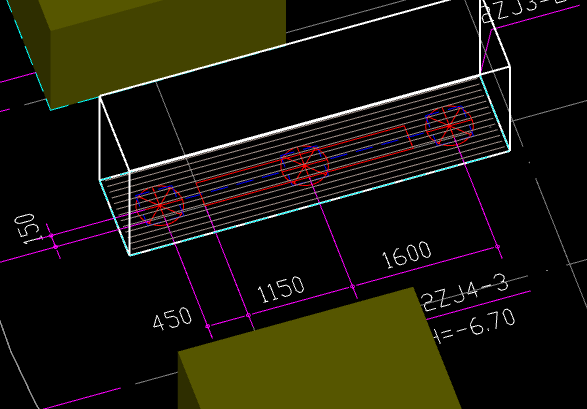587x409 pixels.
Task: Select the 1600 dimension text
Action: pyautogui.click(x=407, y=255)
